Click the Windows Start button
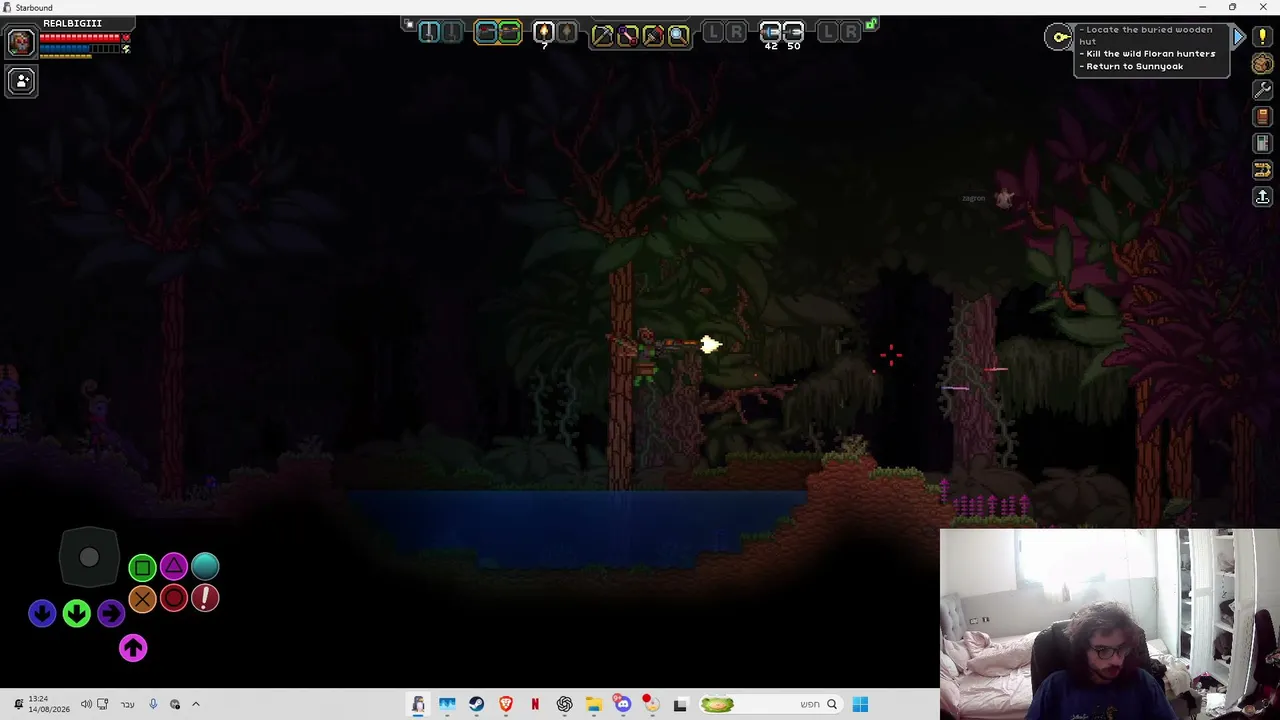Image resolution: width=1280 pixels, height=720 pixels. tap(860, 704)
